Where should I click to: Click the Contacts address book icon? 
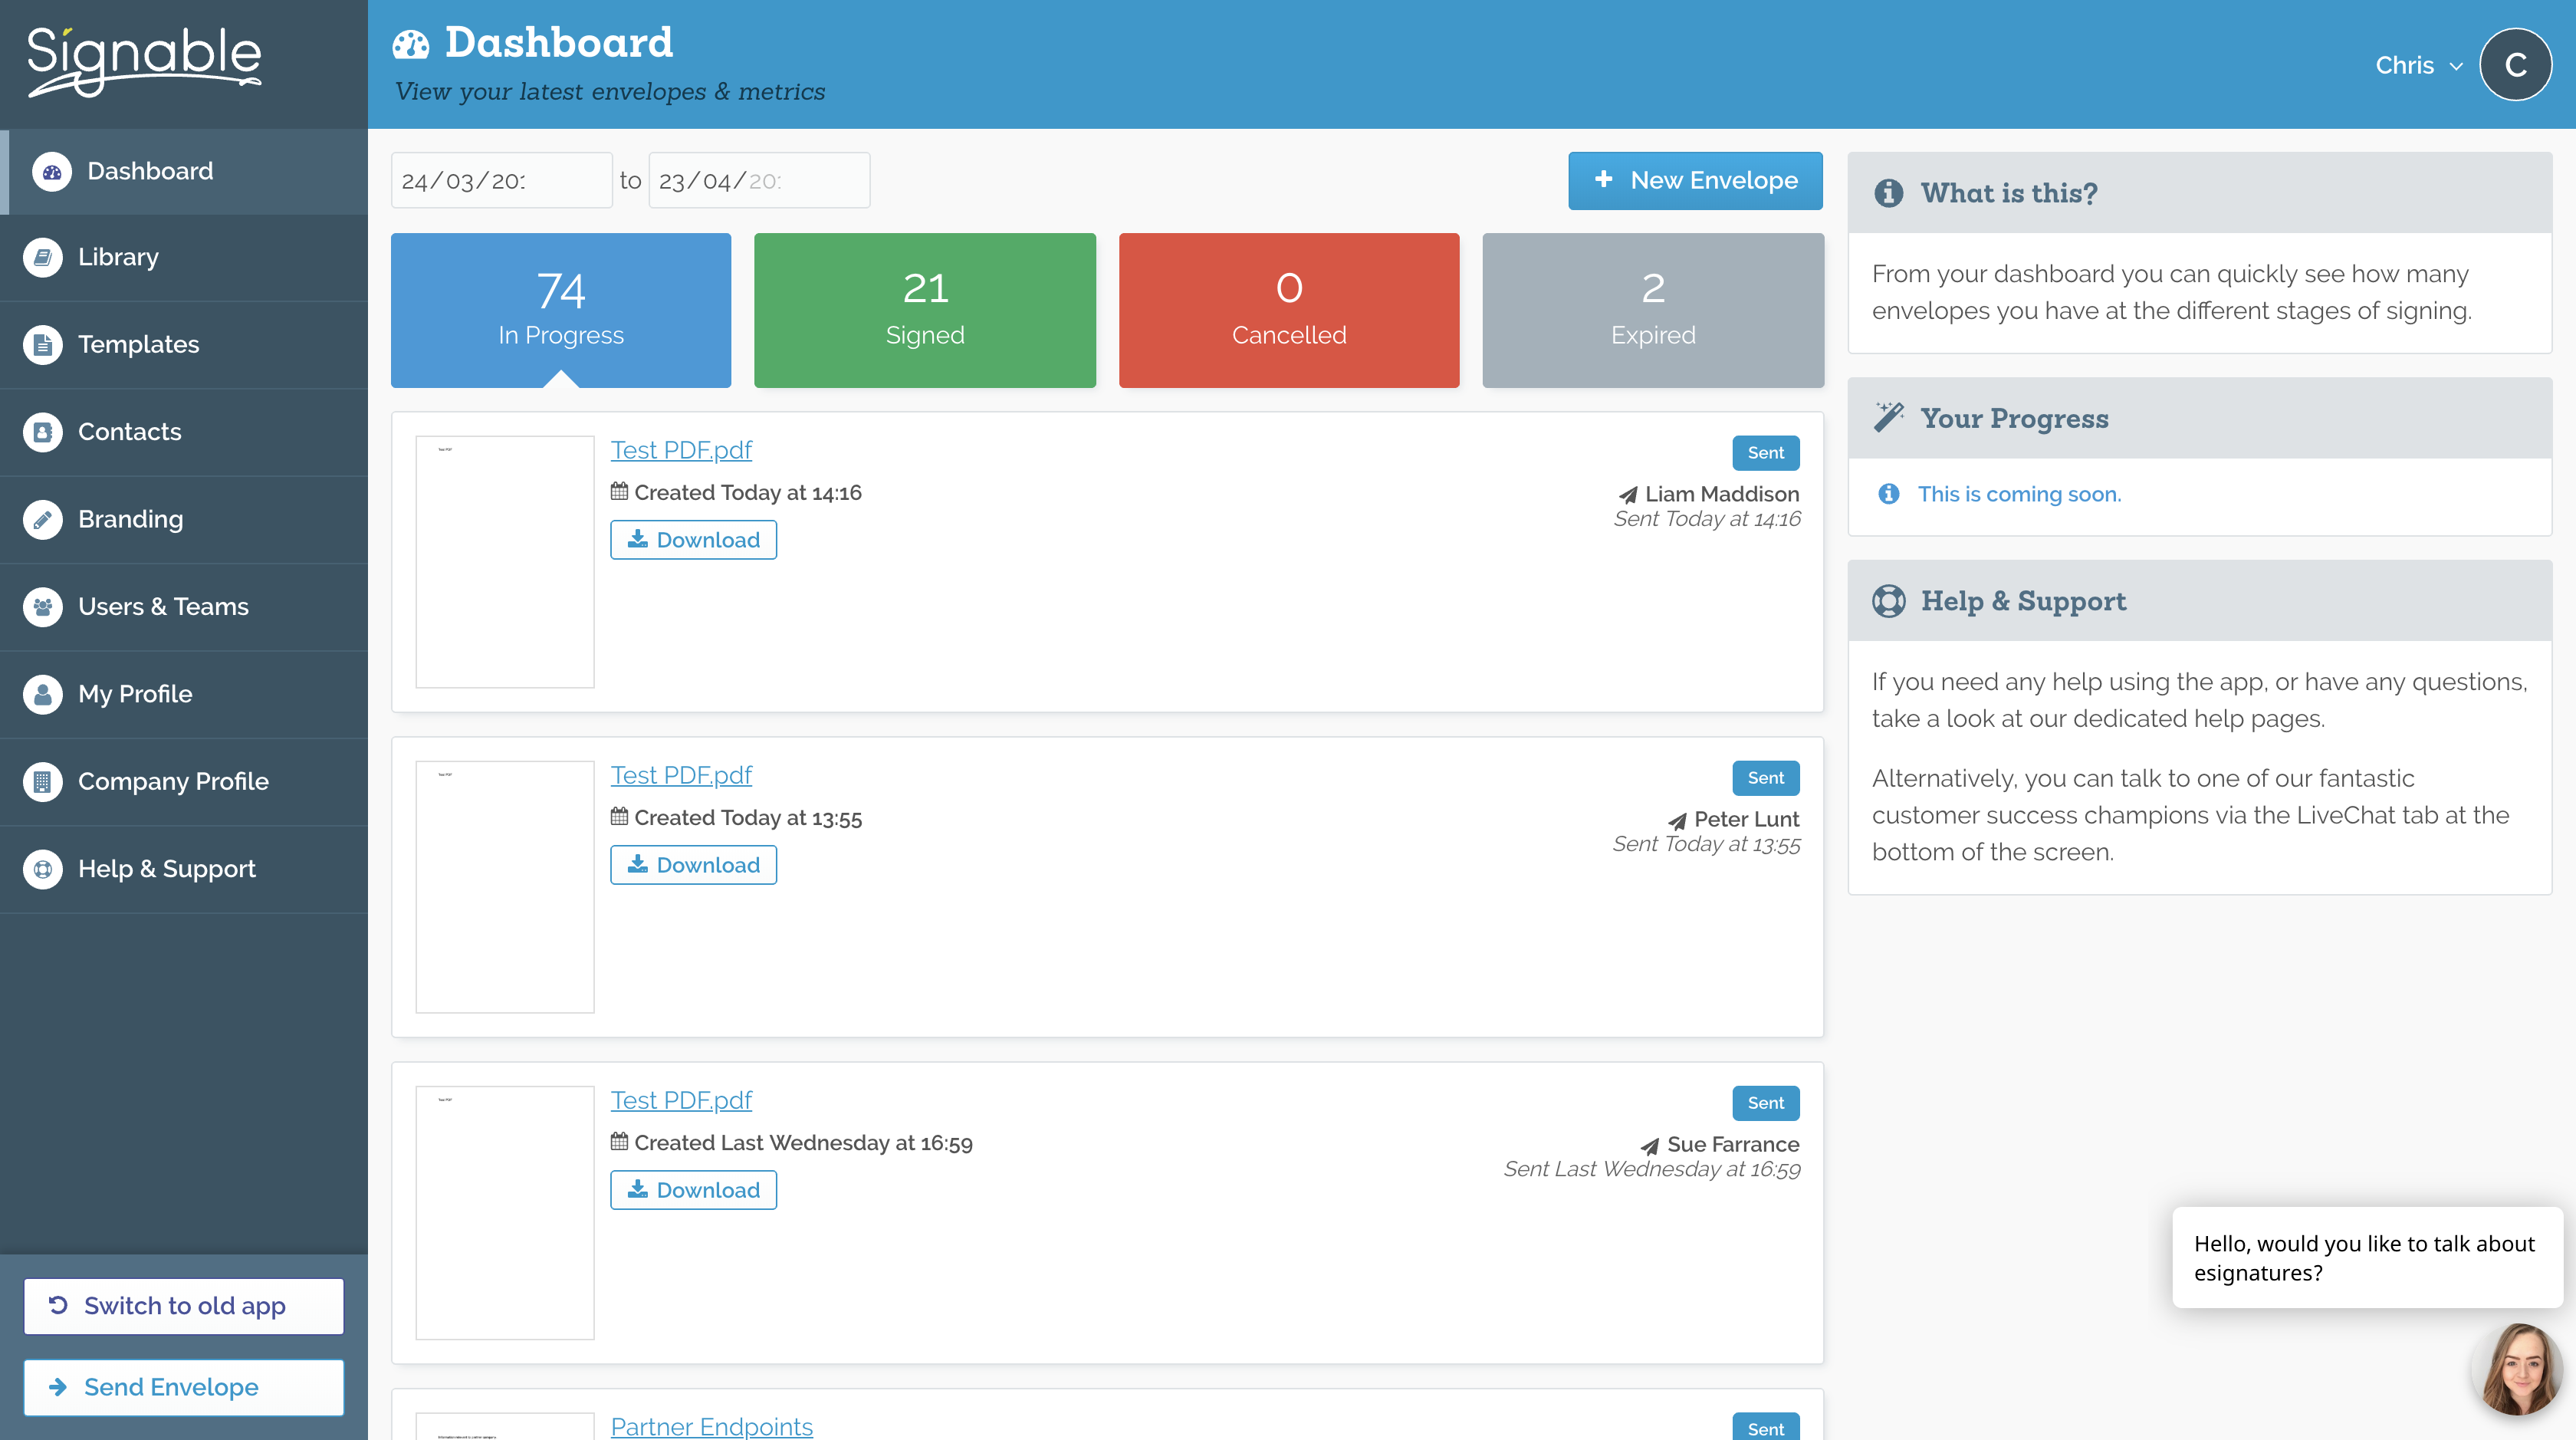[x=42, y=432]
